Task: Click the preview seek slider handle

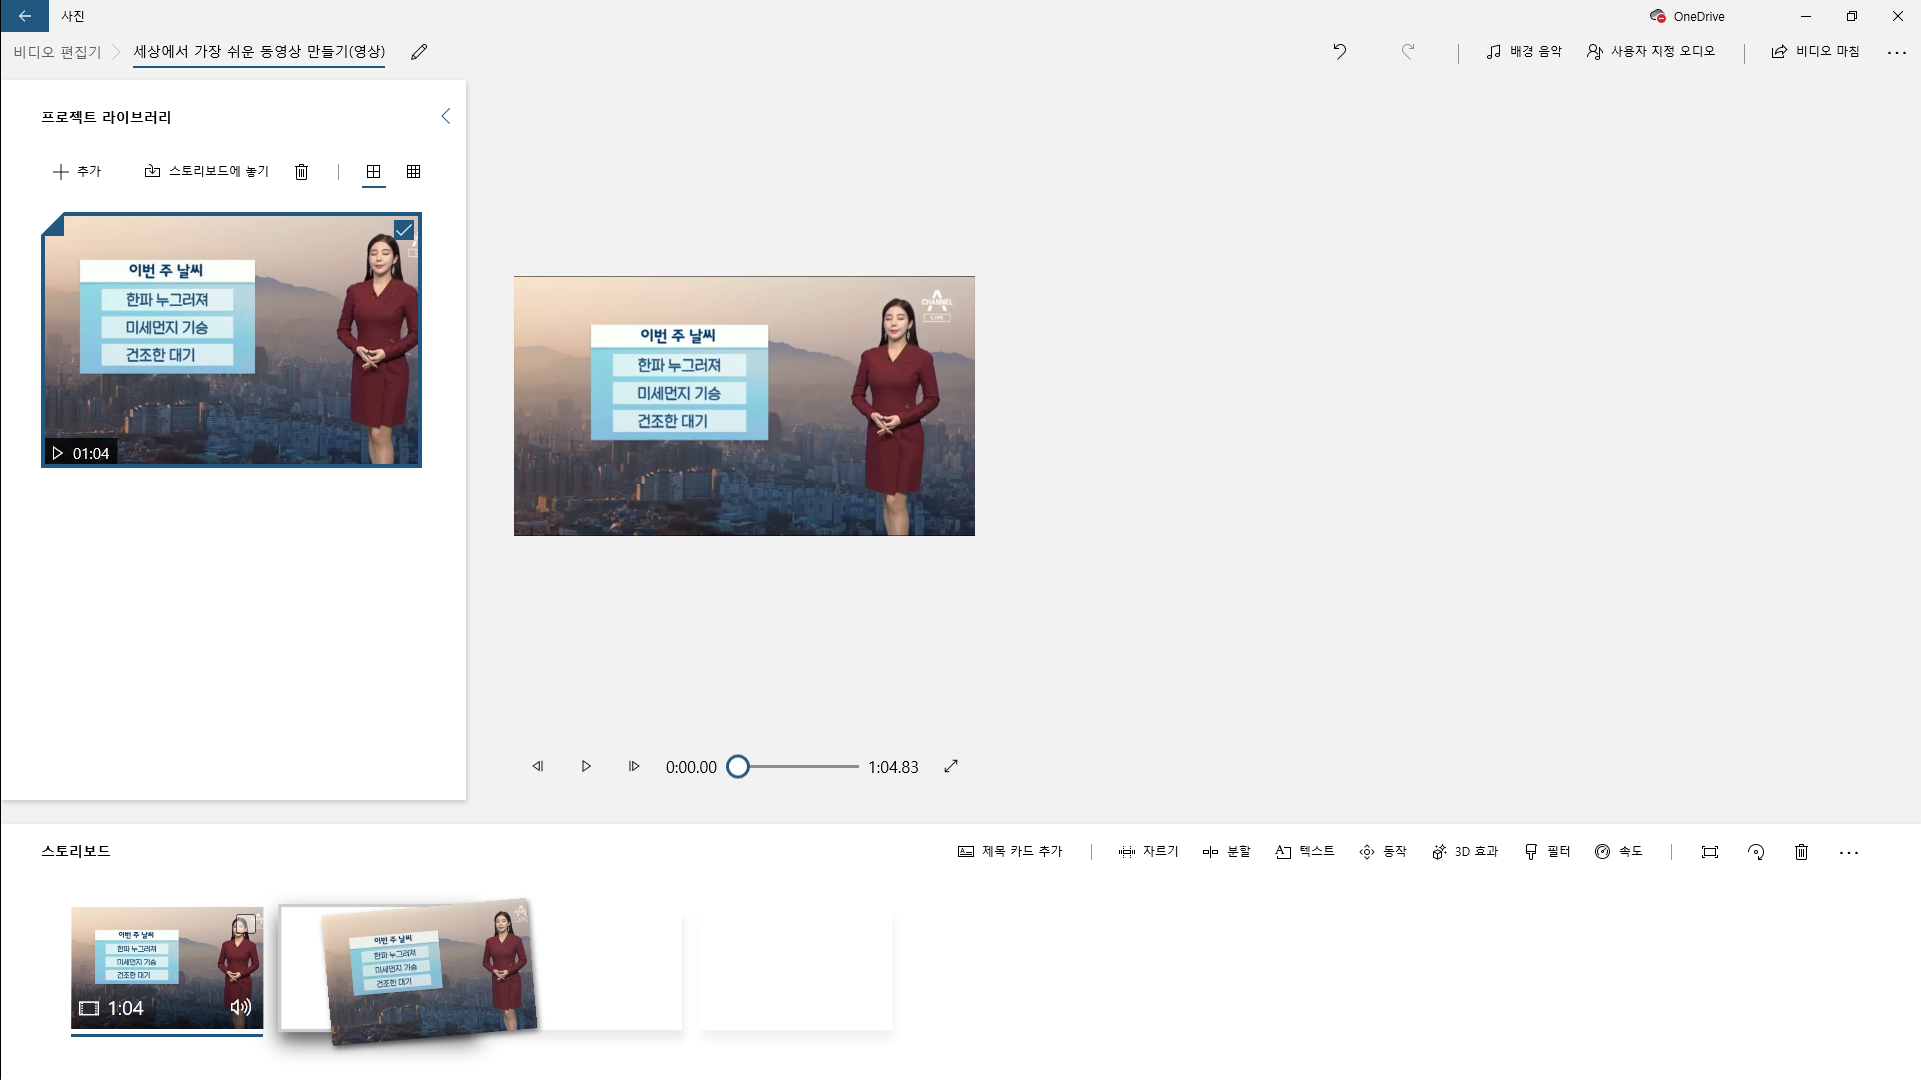Action: pos(738,767)
